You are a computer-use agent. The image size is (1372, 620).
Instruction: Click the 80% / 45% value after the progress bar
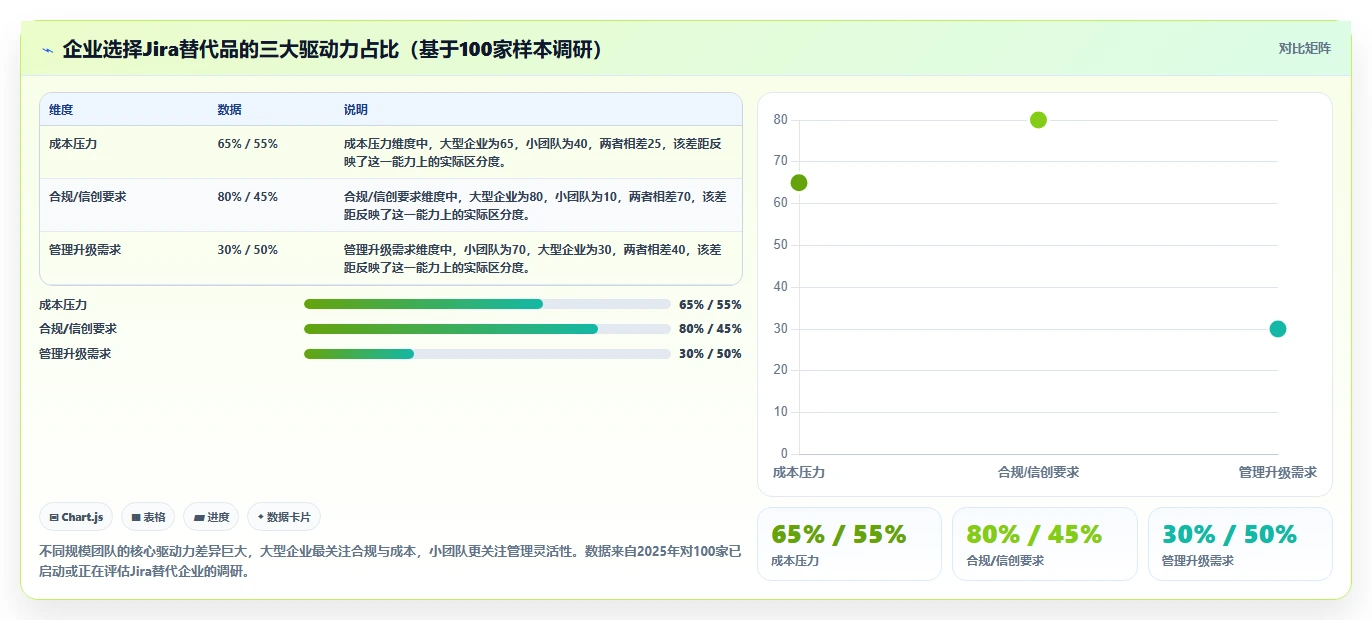pyautogui.click(x=710, y=329)
